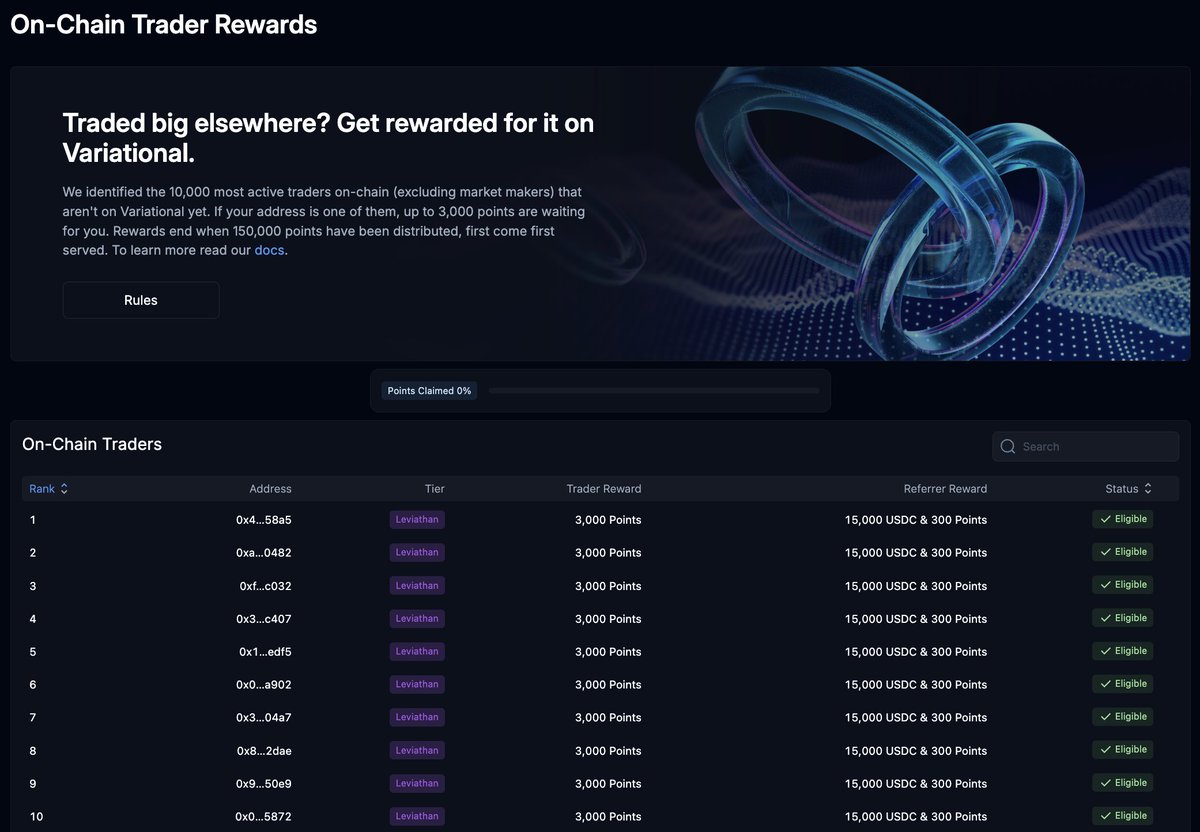Click the Points Claimed 0% badge
This screenshot has width=1200, height=832.
point(429,391)
